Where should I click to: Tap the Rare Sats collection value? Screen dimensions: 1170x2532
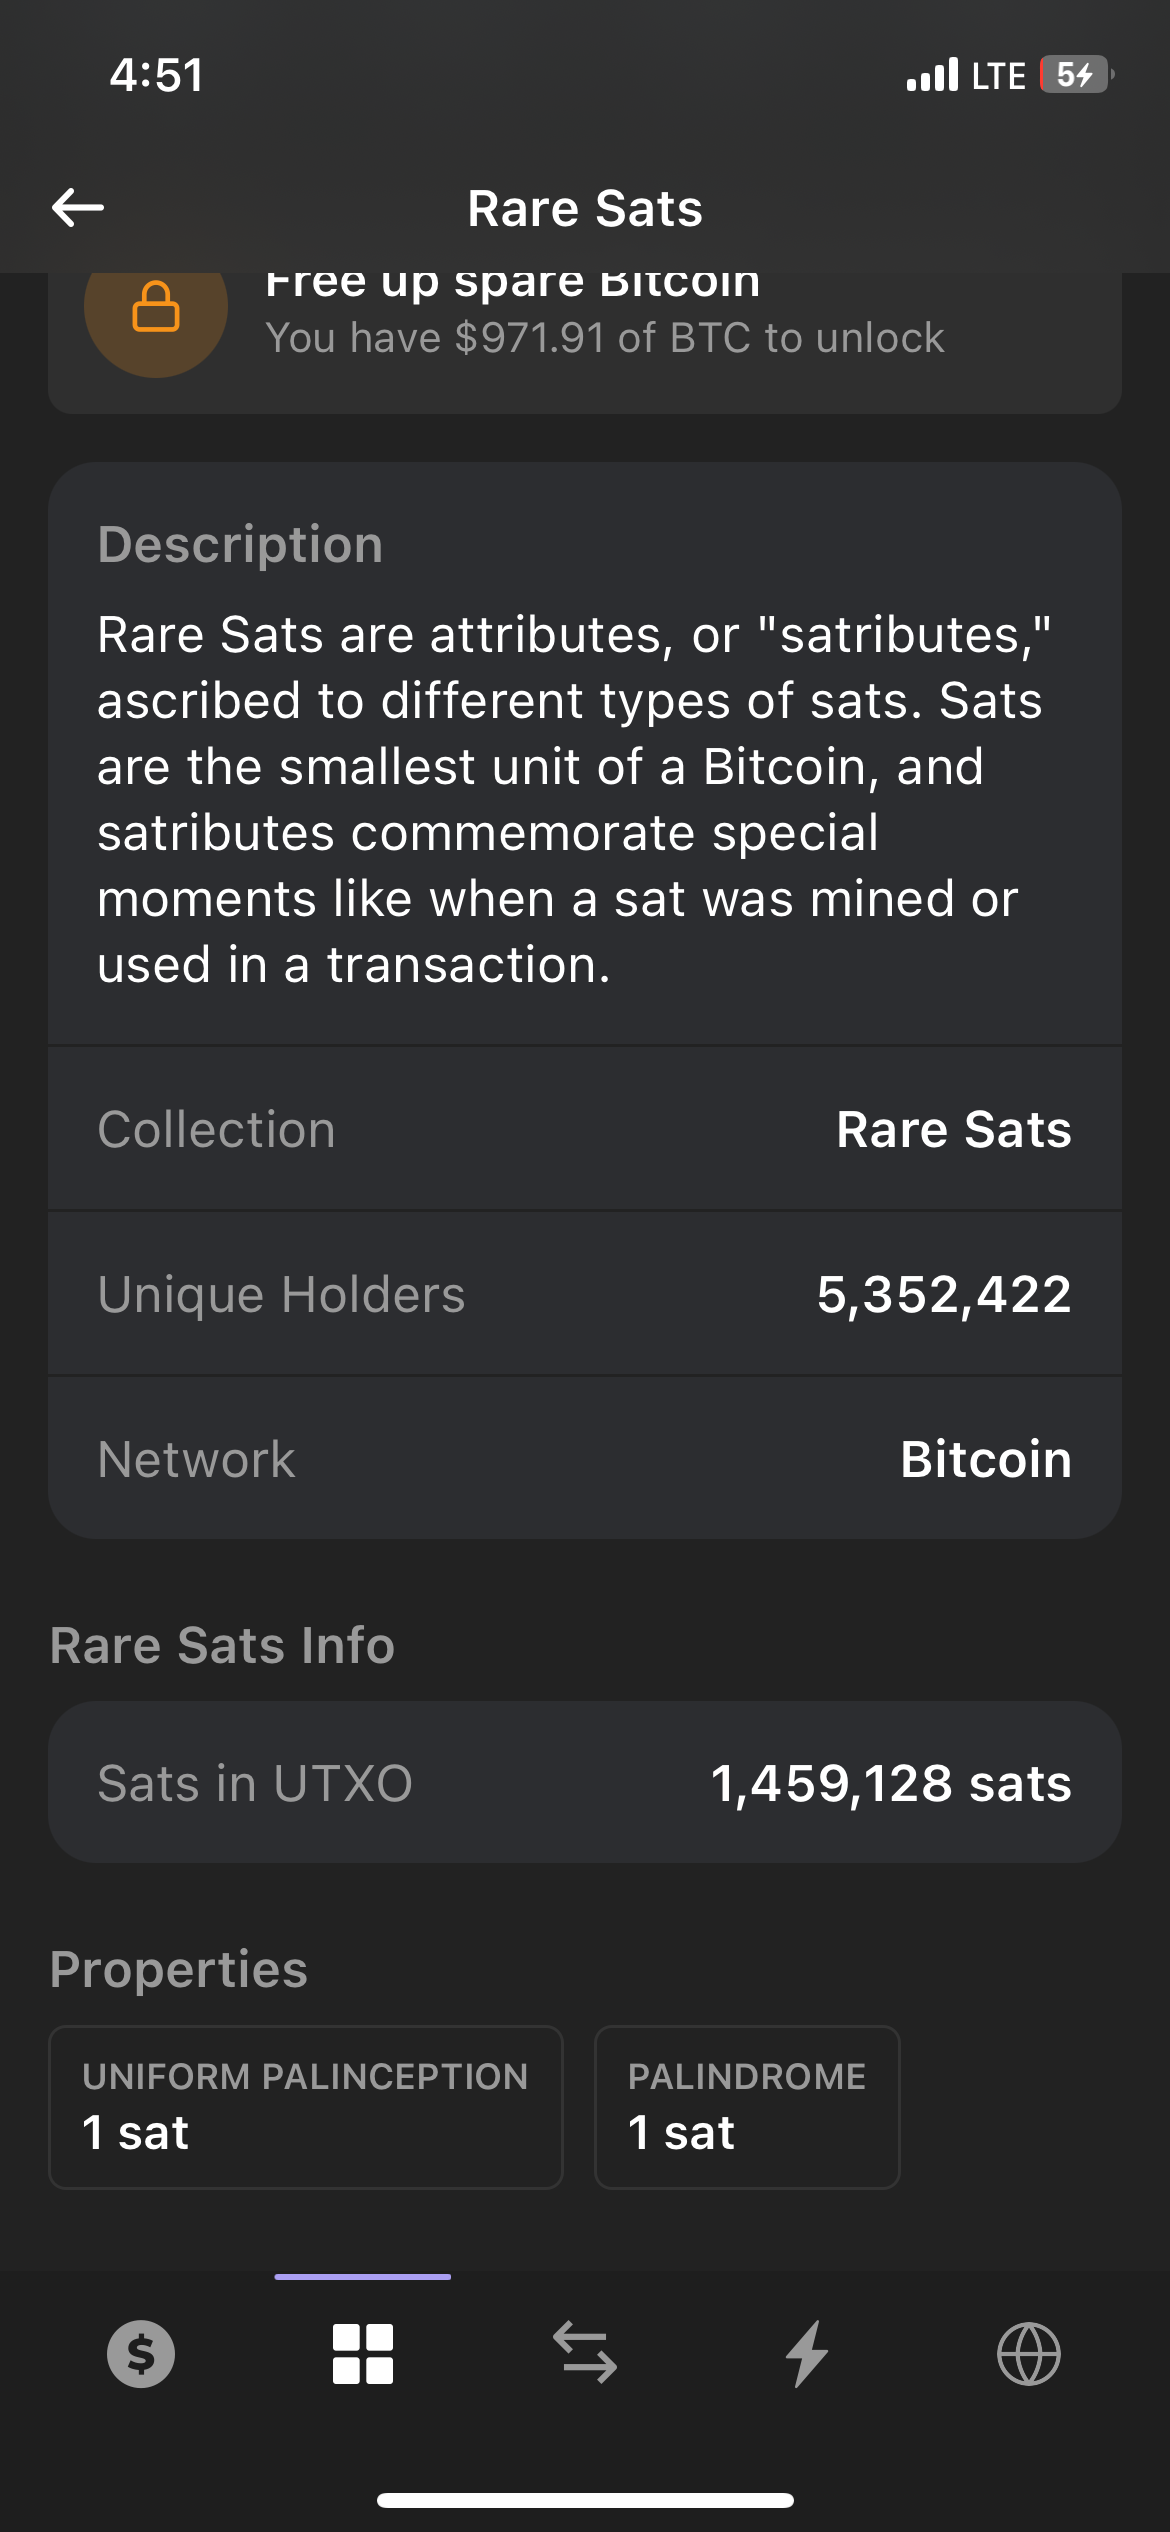pyautogui.click(x=953, y=1130)
